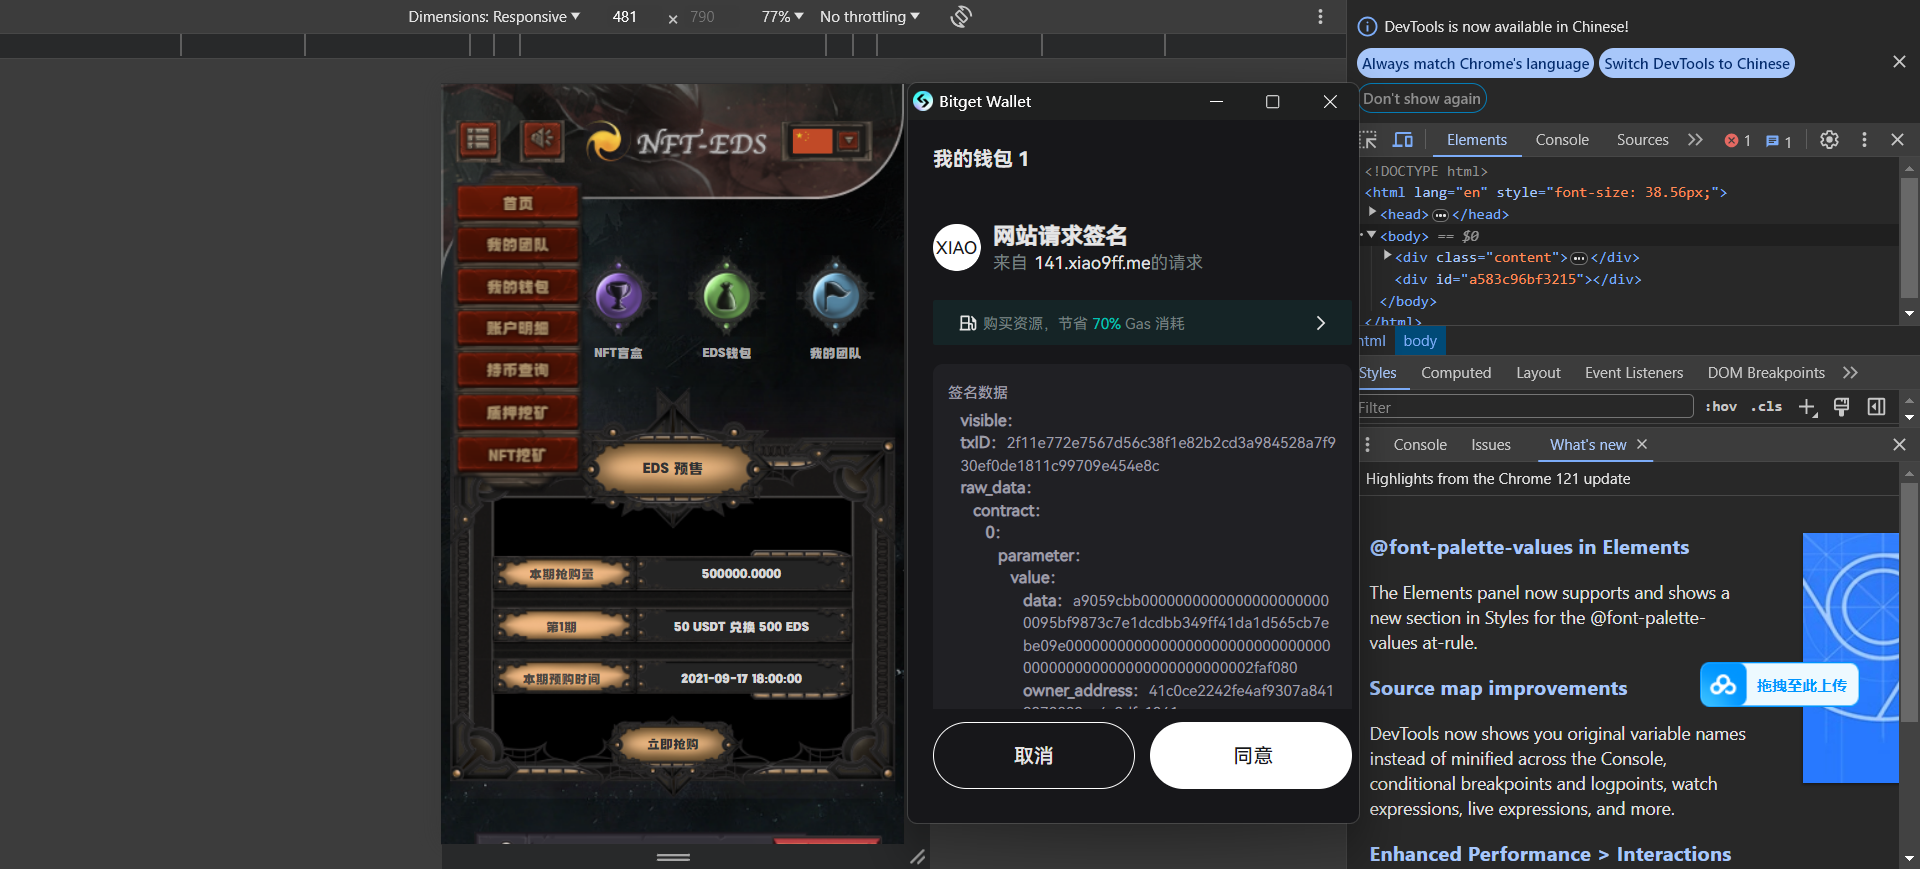This screenshot has height=869, width=1920.
Task: Open 我的钱包 side menu item
Action: (x=518, y=287)
